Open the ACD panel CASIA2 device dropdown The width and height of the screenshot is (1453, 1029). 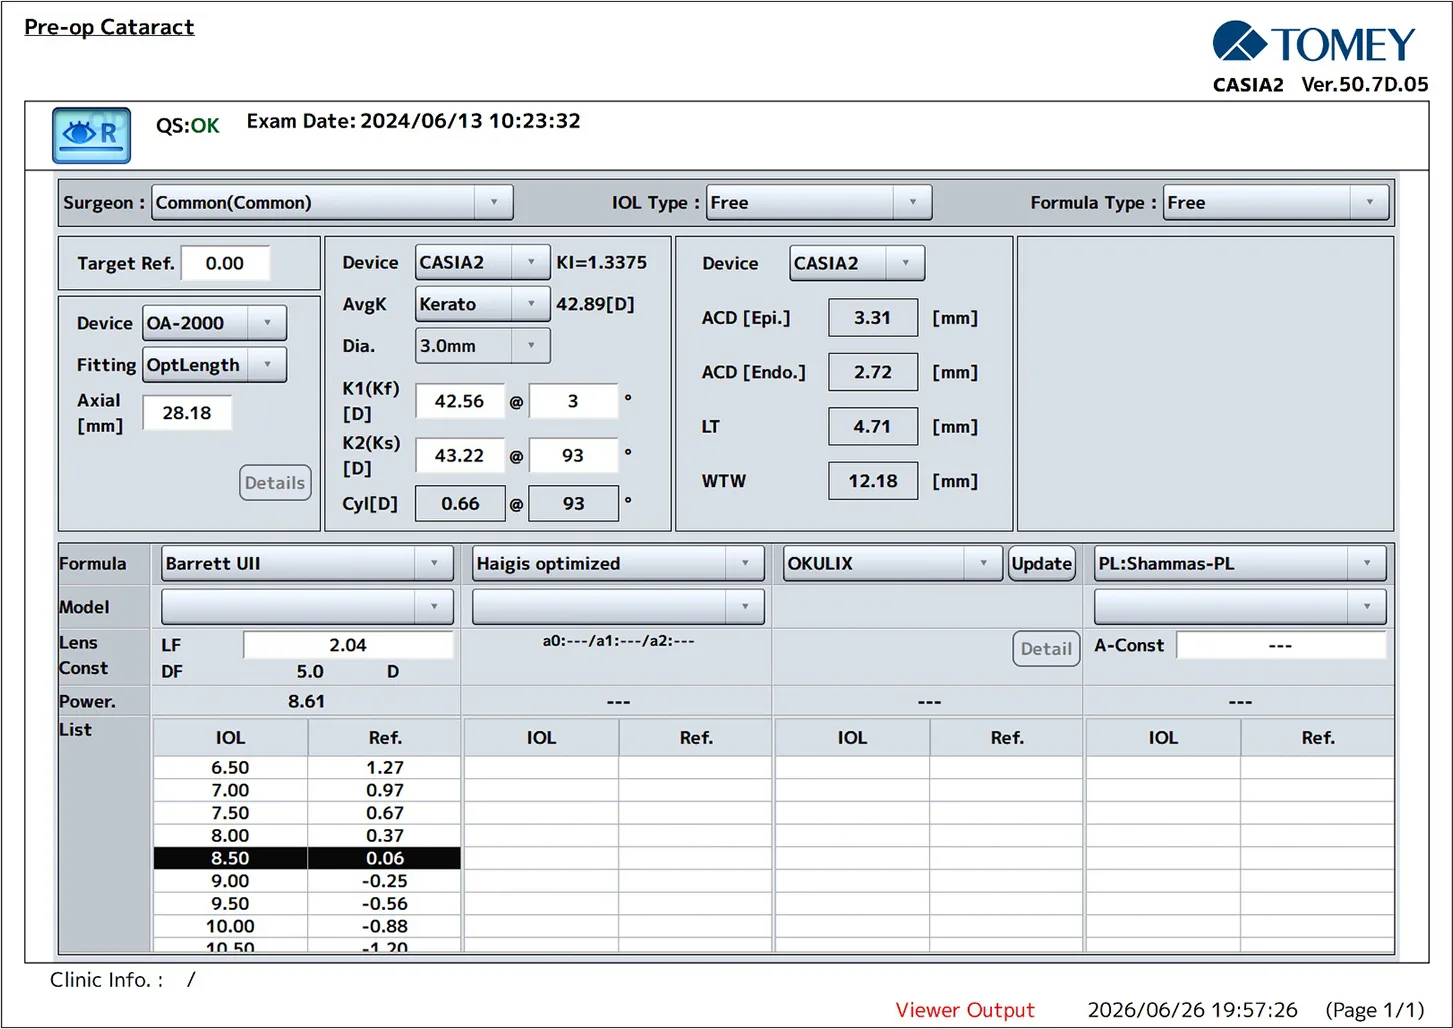coord(857,263)
